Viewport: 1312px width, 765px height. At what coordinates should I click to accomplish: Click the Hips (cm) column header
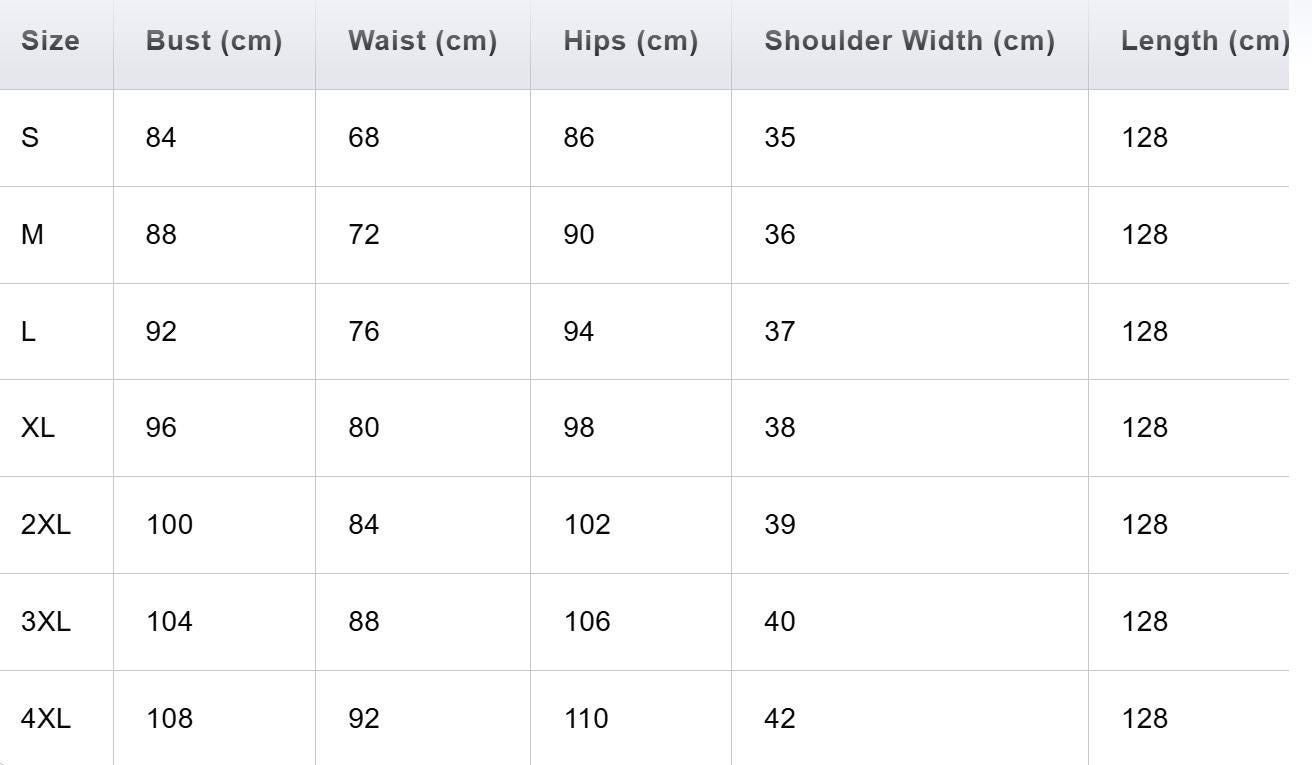[630, 41]
